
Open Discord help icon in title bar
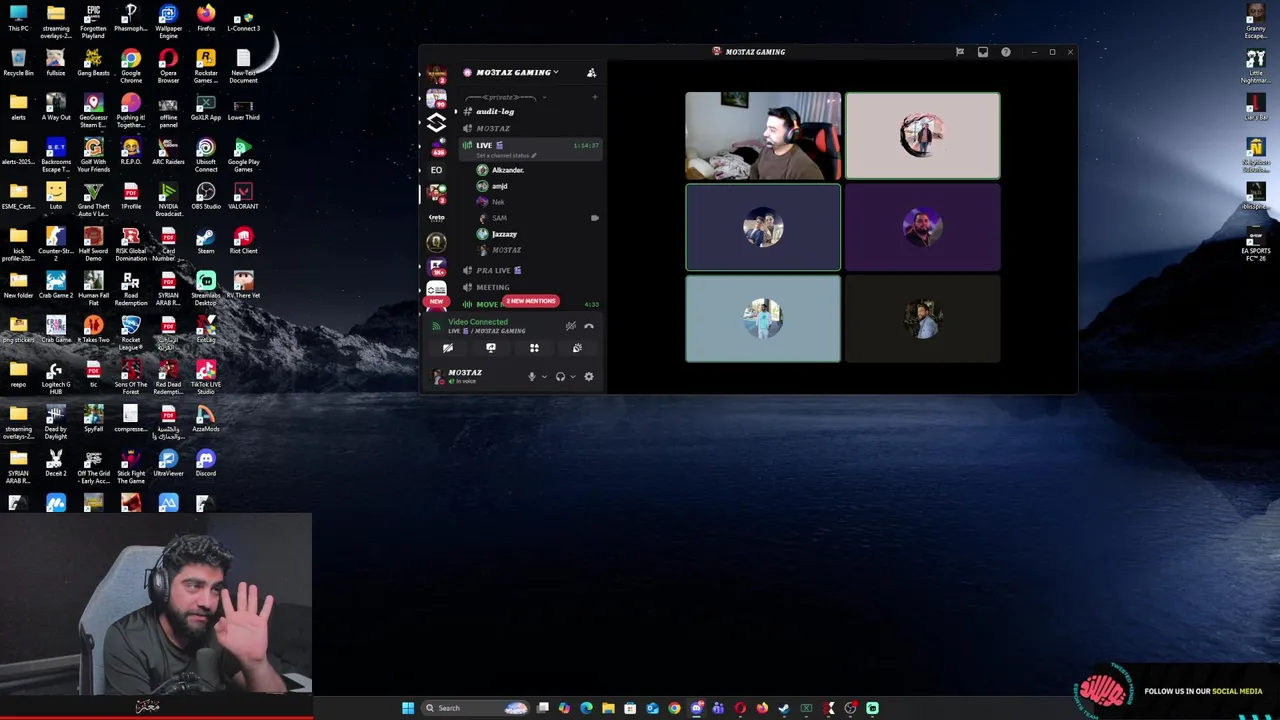[1006, 52]
